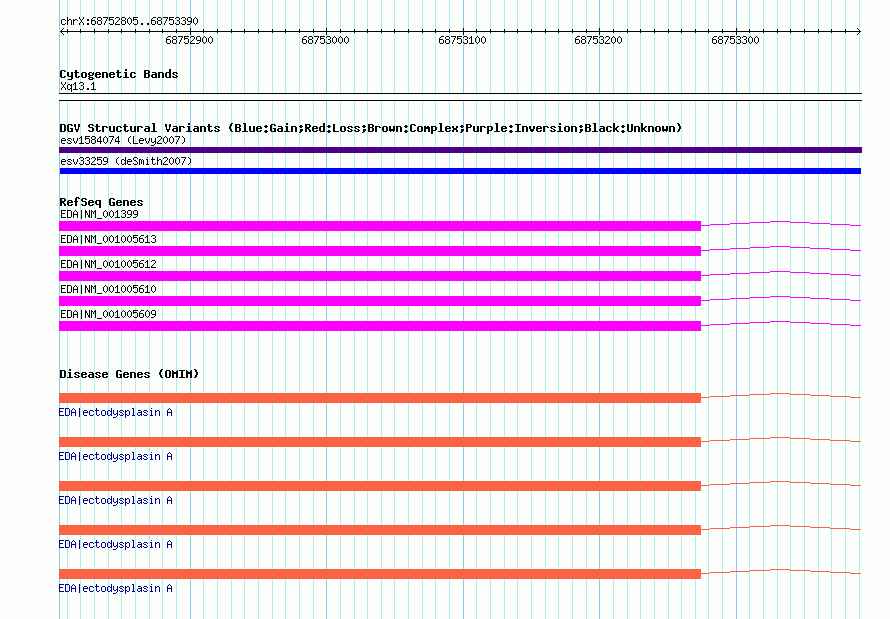Click the Xq13.1 band label
The height and width of the screenshot is (619, 890).
(78, 86)
